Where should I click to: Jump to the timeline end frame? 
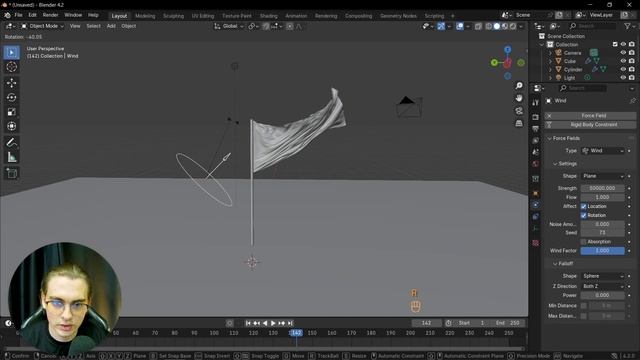290,323
